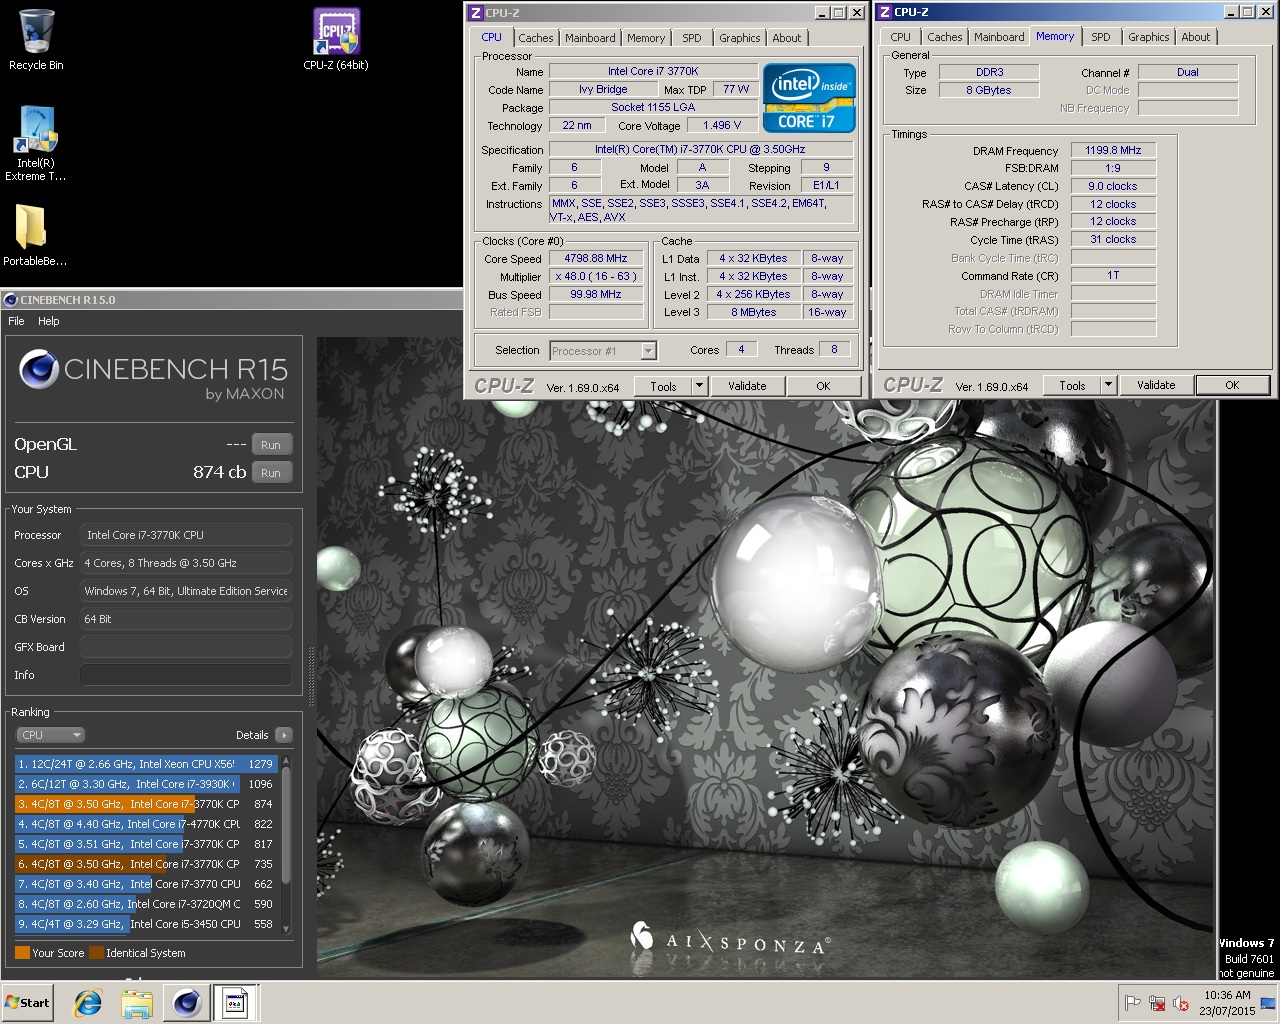This screenshot has height=1024, width=1280.
Task: Click Validate in right CPU-Z window
Action: pyautogui.click(x=1156, y=386)
